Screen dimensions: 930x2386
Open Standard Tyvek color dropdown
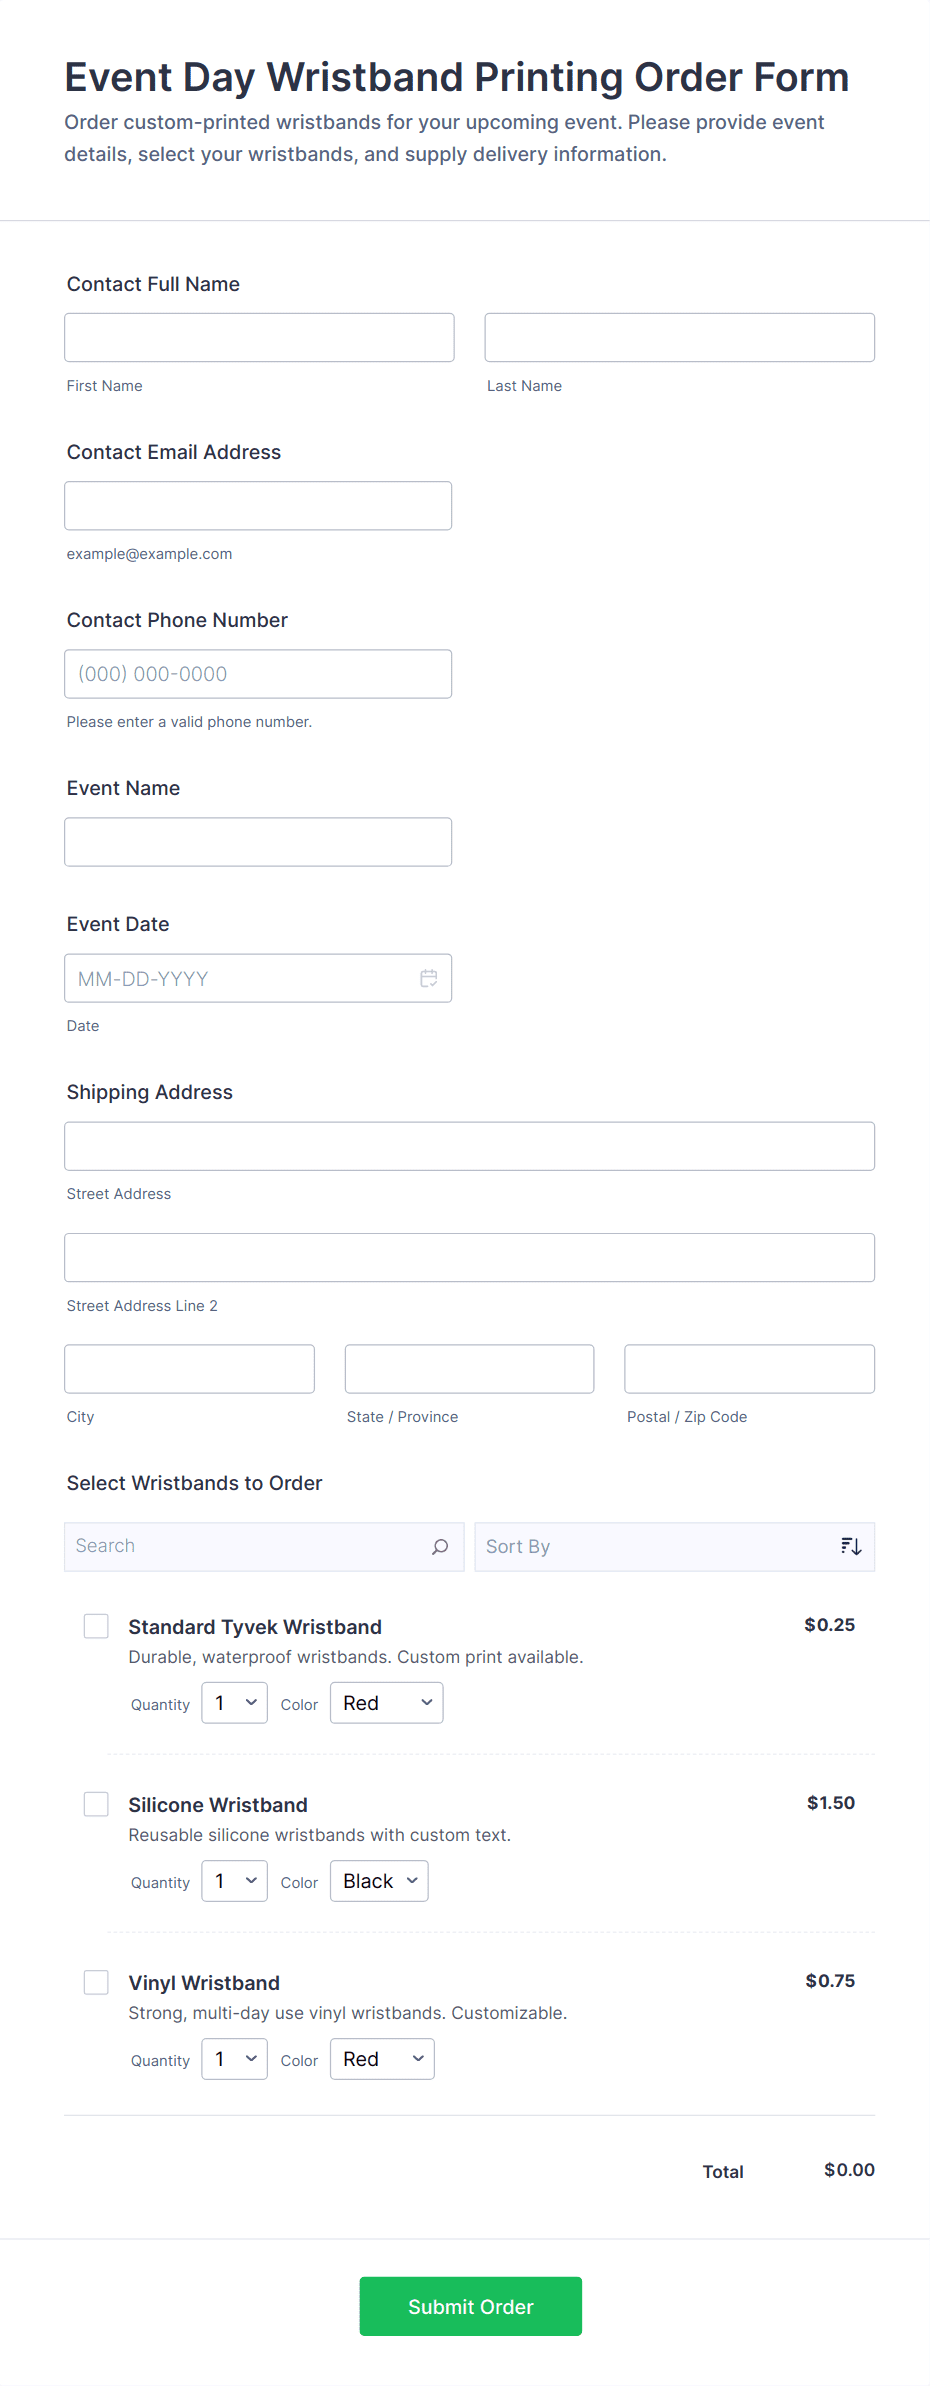386,1703
